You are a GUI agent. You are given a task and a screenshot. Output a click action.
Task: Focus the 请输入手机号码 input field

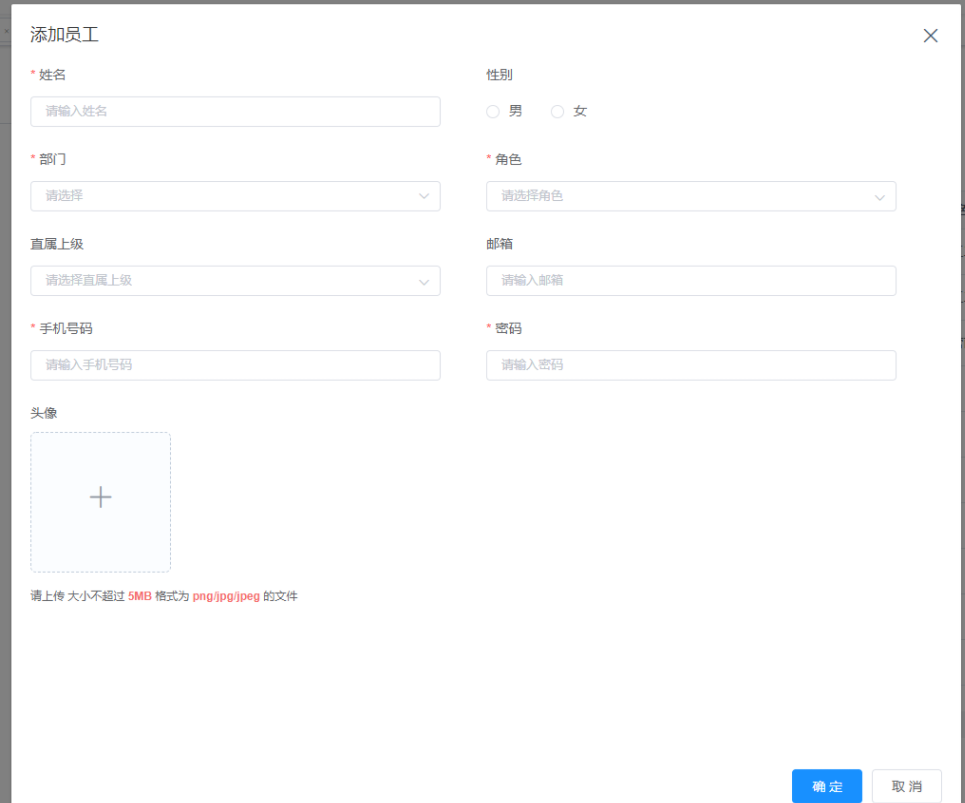tap(235, 365)
